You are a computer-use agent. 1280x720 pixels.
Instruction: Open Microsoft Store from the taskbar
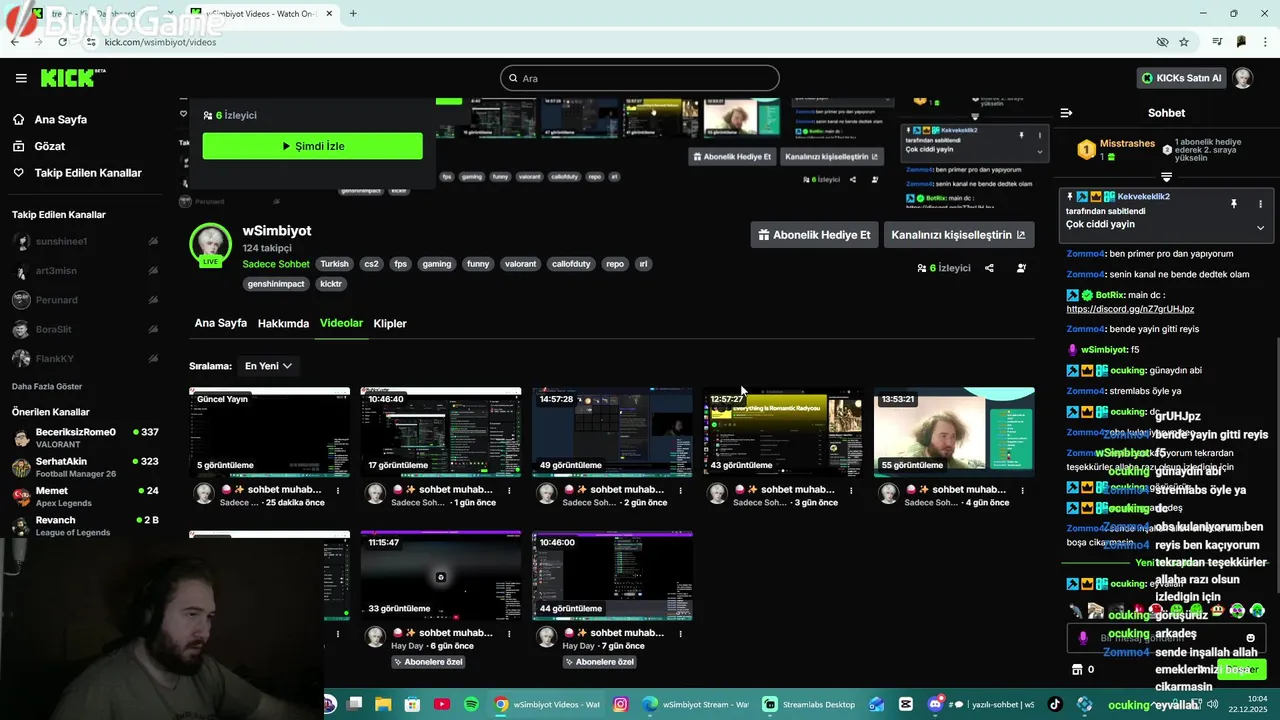pos(412,704)
